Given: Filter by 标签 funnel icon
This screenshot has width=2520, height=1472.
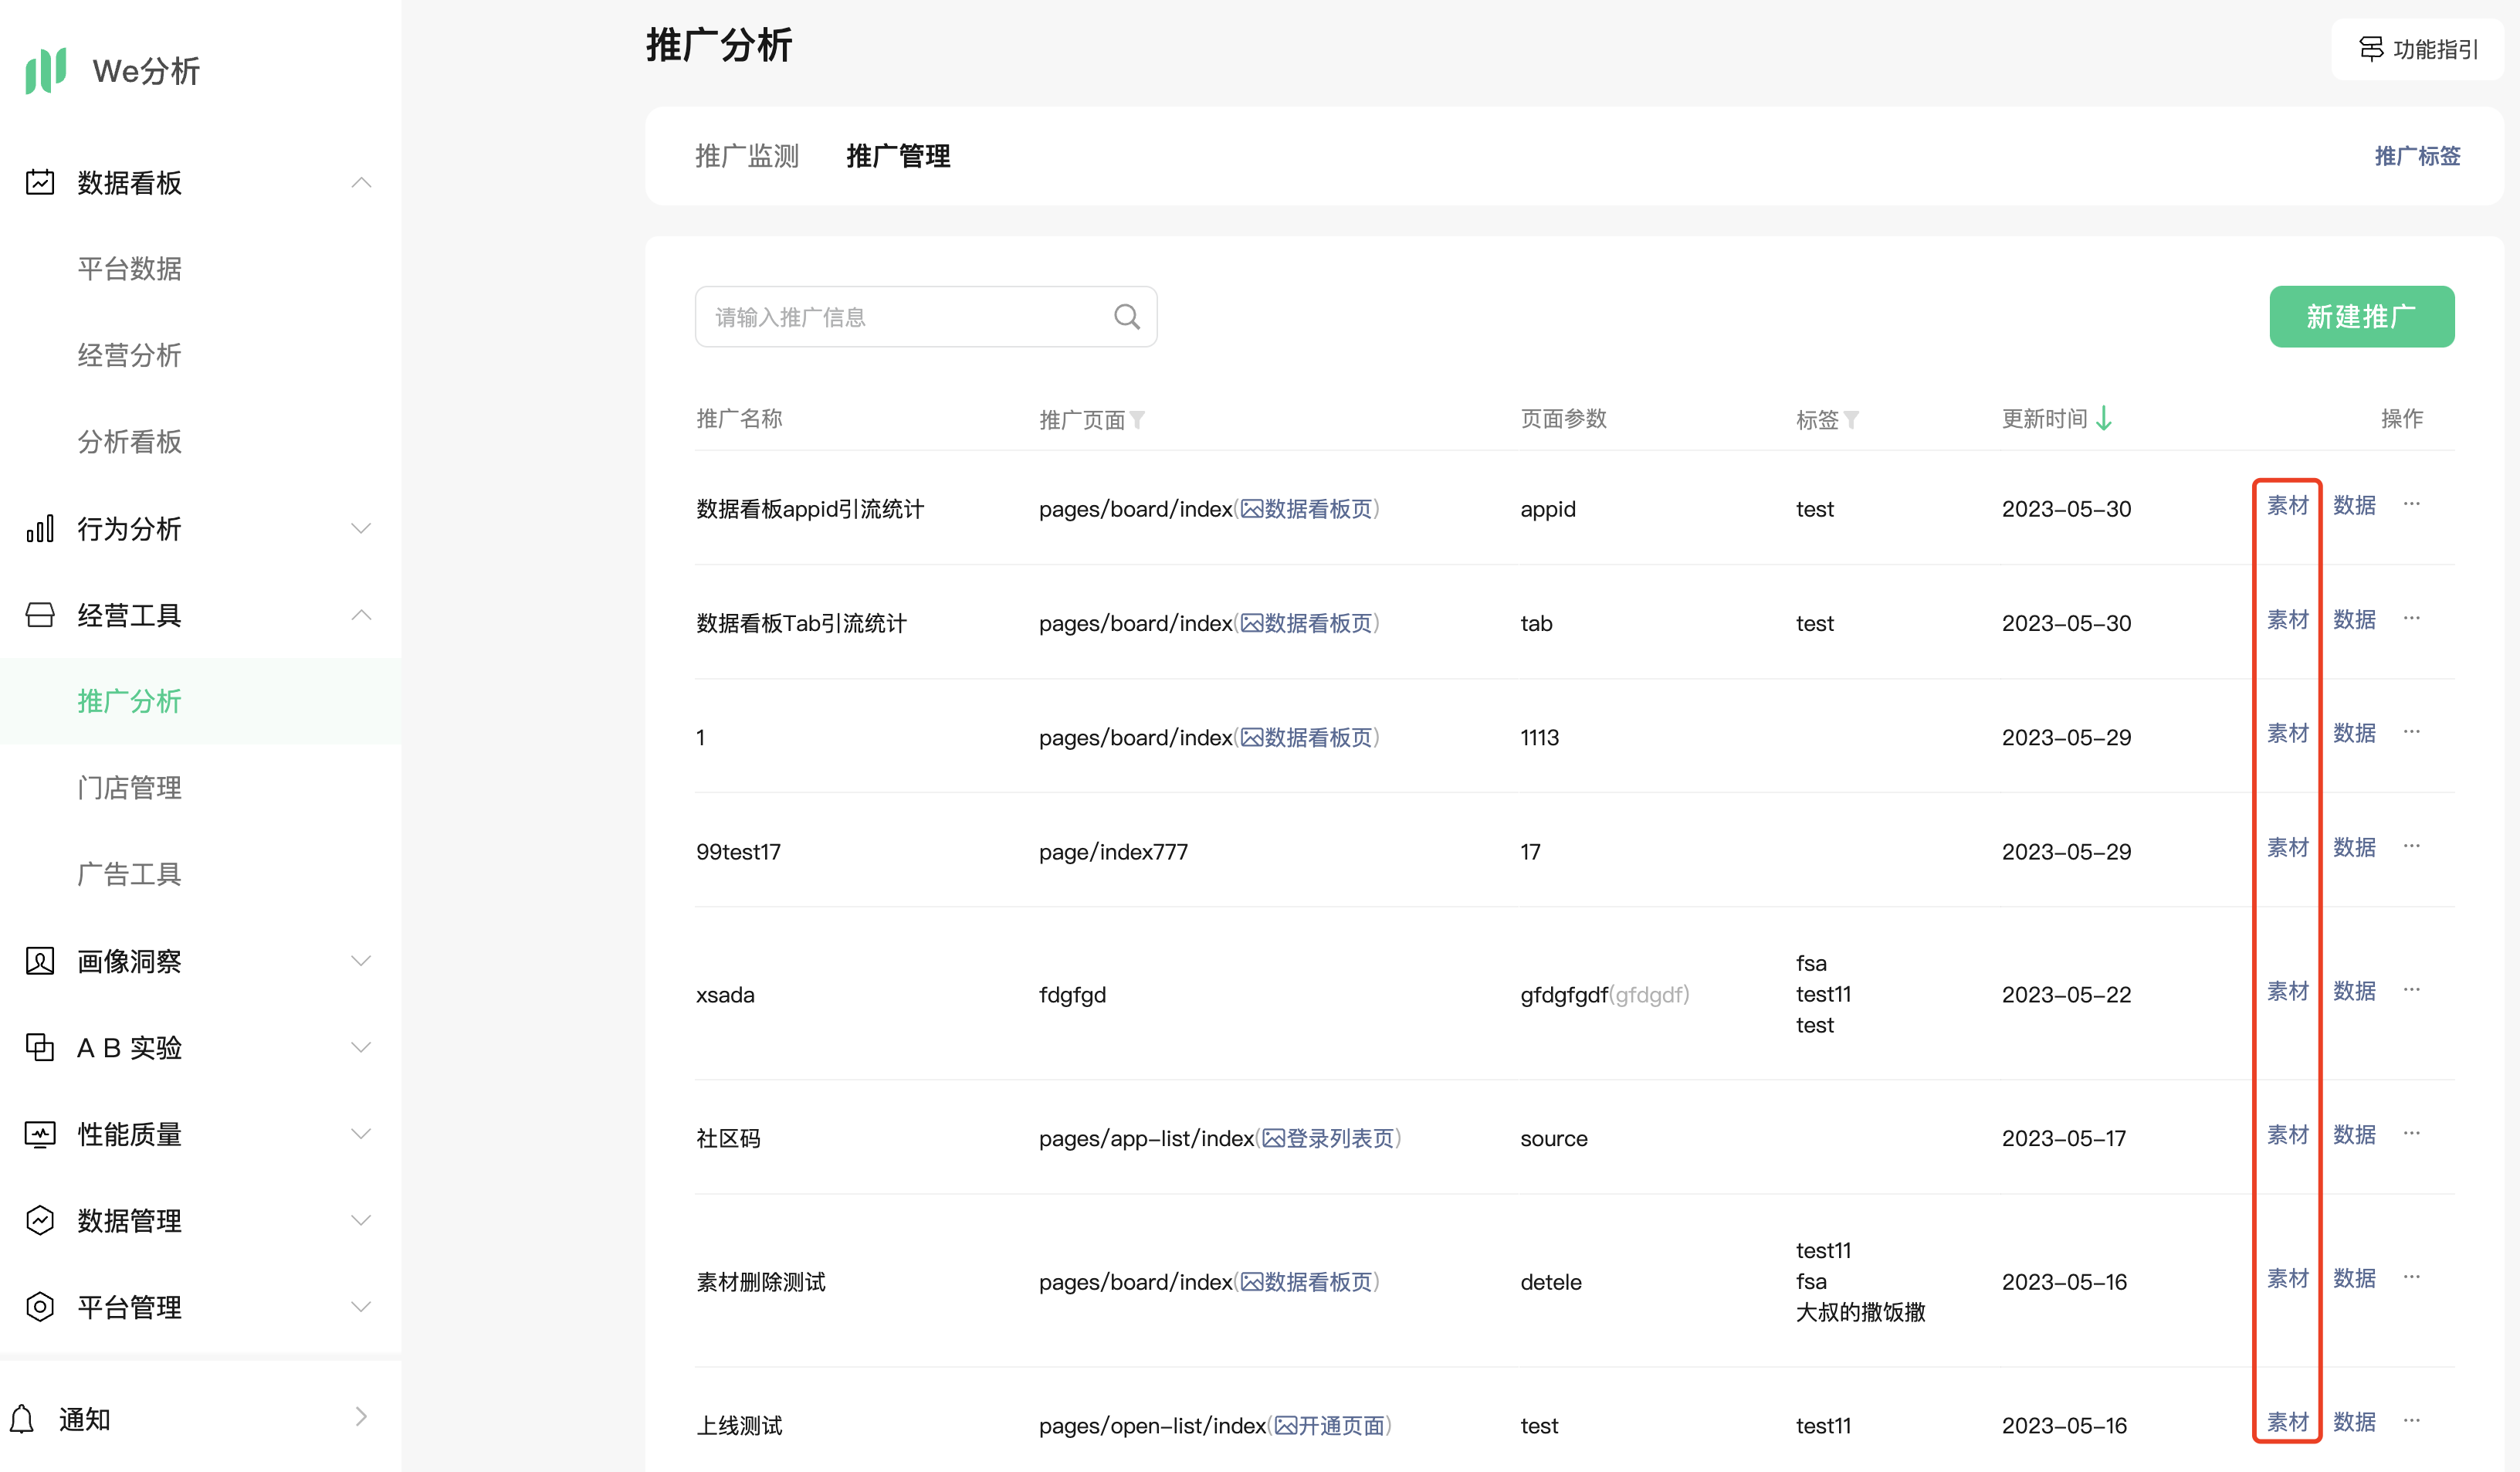Looking at the screenshot, I should point(1851,420).
